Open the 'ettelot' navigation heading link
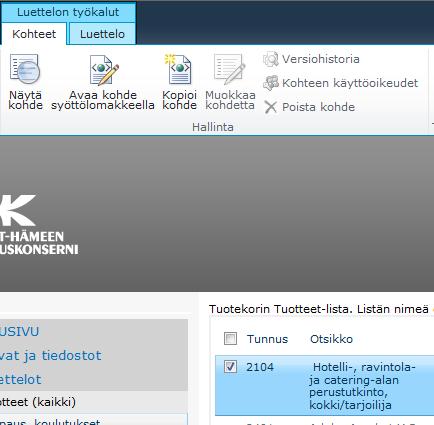Screen dimensions: 434x425 pos(20,379)
